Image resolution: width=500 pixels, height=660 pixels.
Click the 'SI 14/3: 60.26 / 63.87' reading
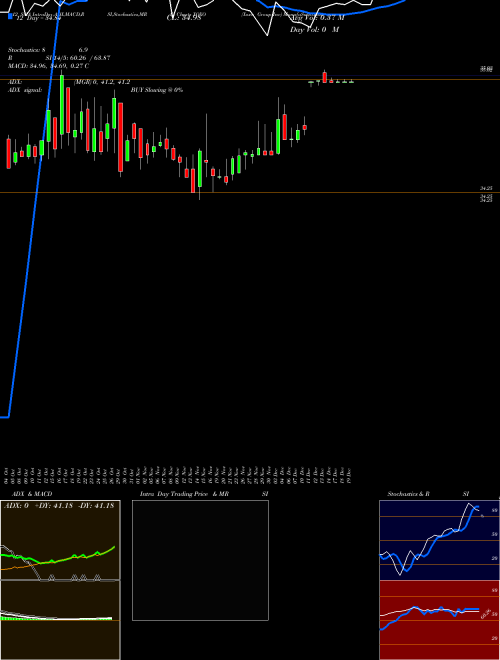78,58
